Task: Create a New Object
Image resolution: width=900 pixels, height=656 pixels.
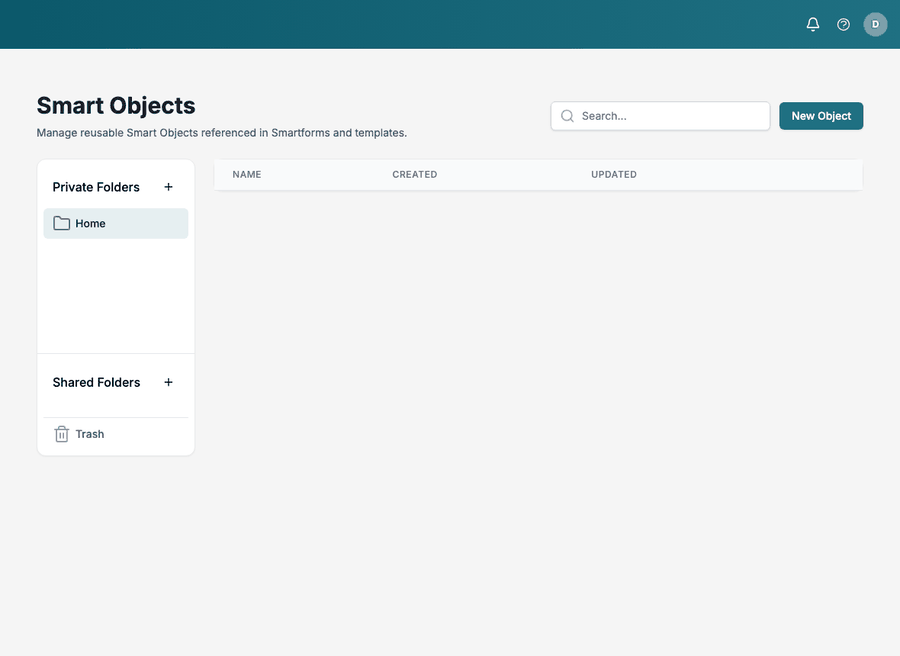Action: [821, 116]
